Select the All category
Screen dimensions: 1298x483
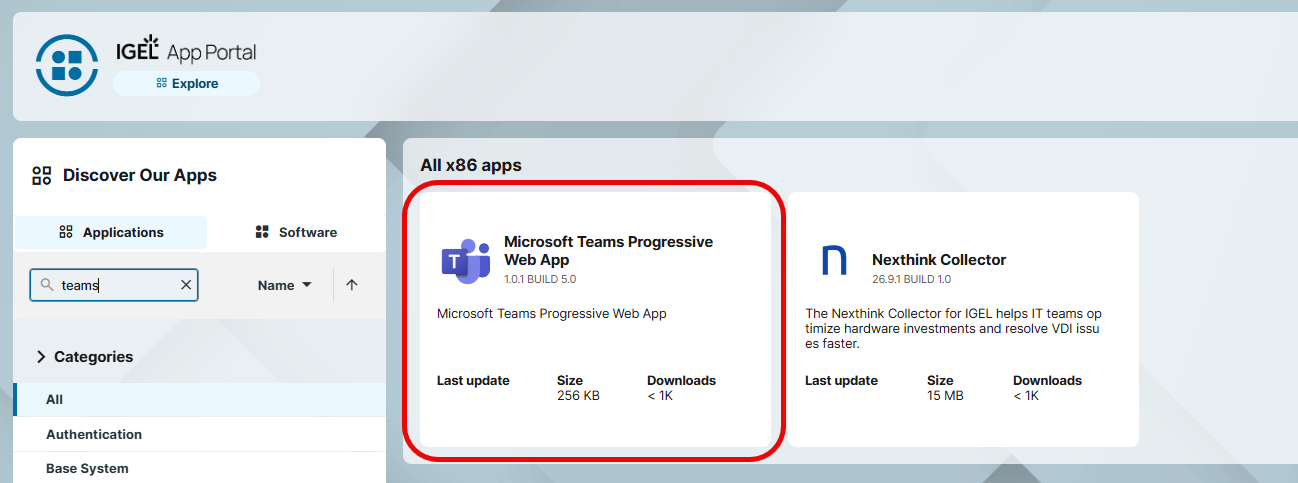200,399
